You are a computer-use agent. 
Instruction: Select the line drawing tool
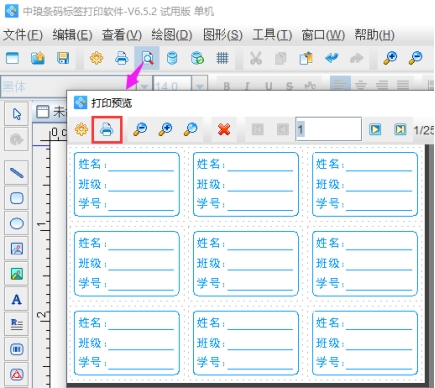(16, 173)
